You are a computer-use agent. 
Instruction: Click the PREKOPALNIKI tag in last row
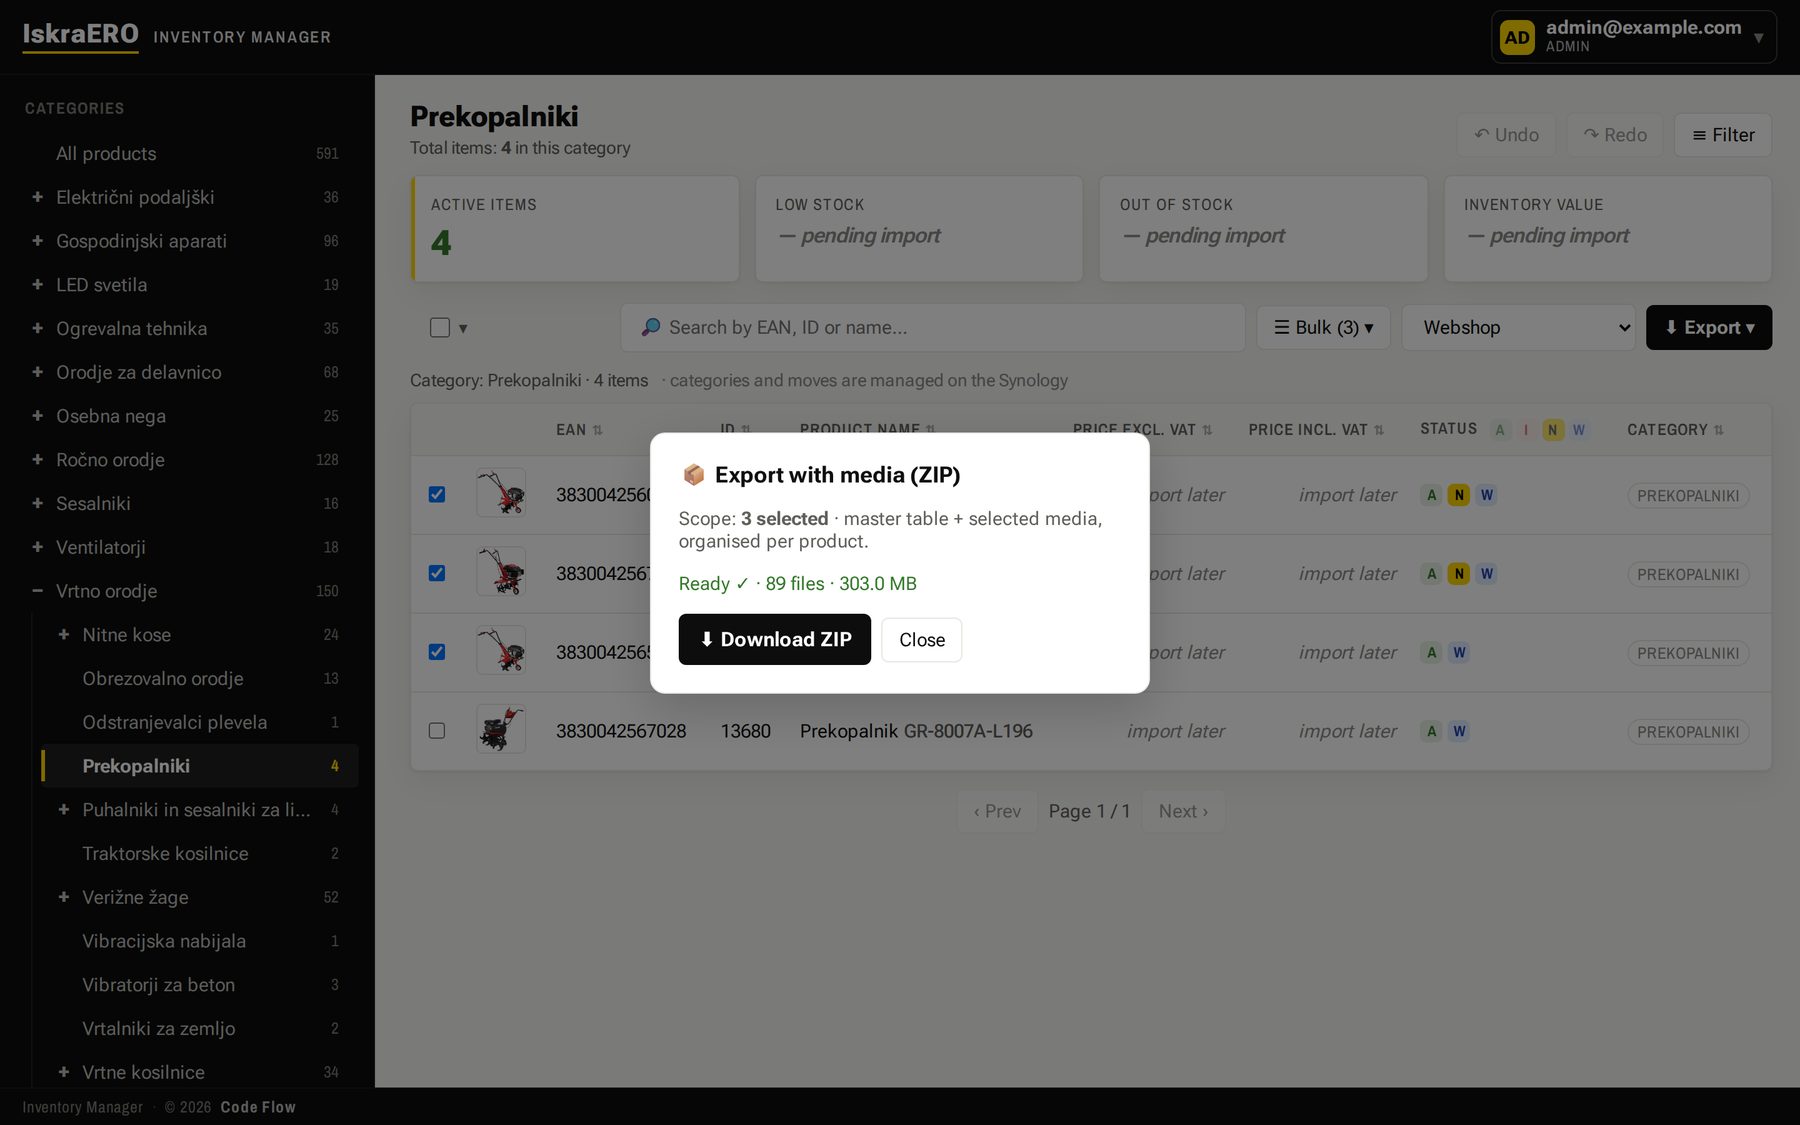[1688, 732]
